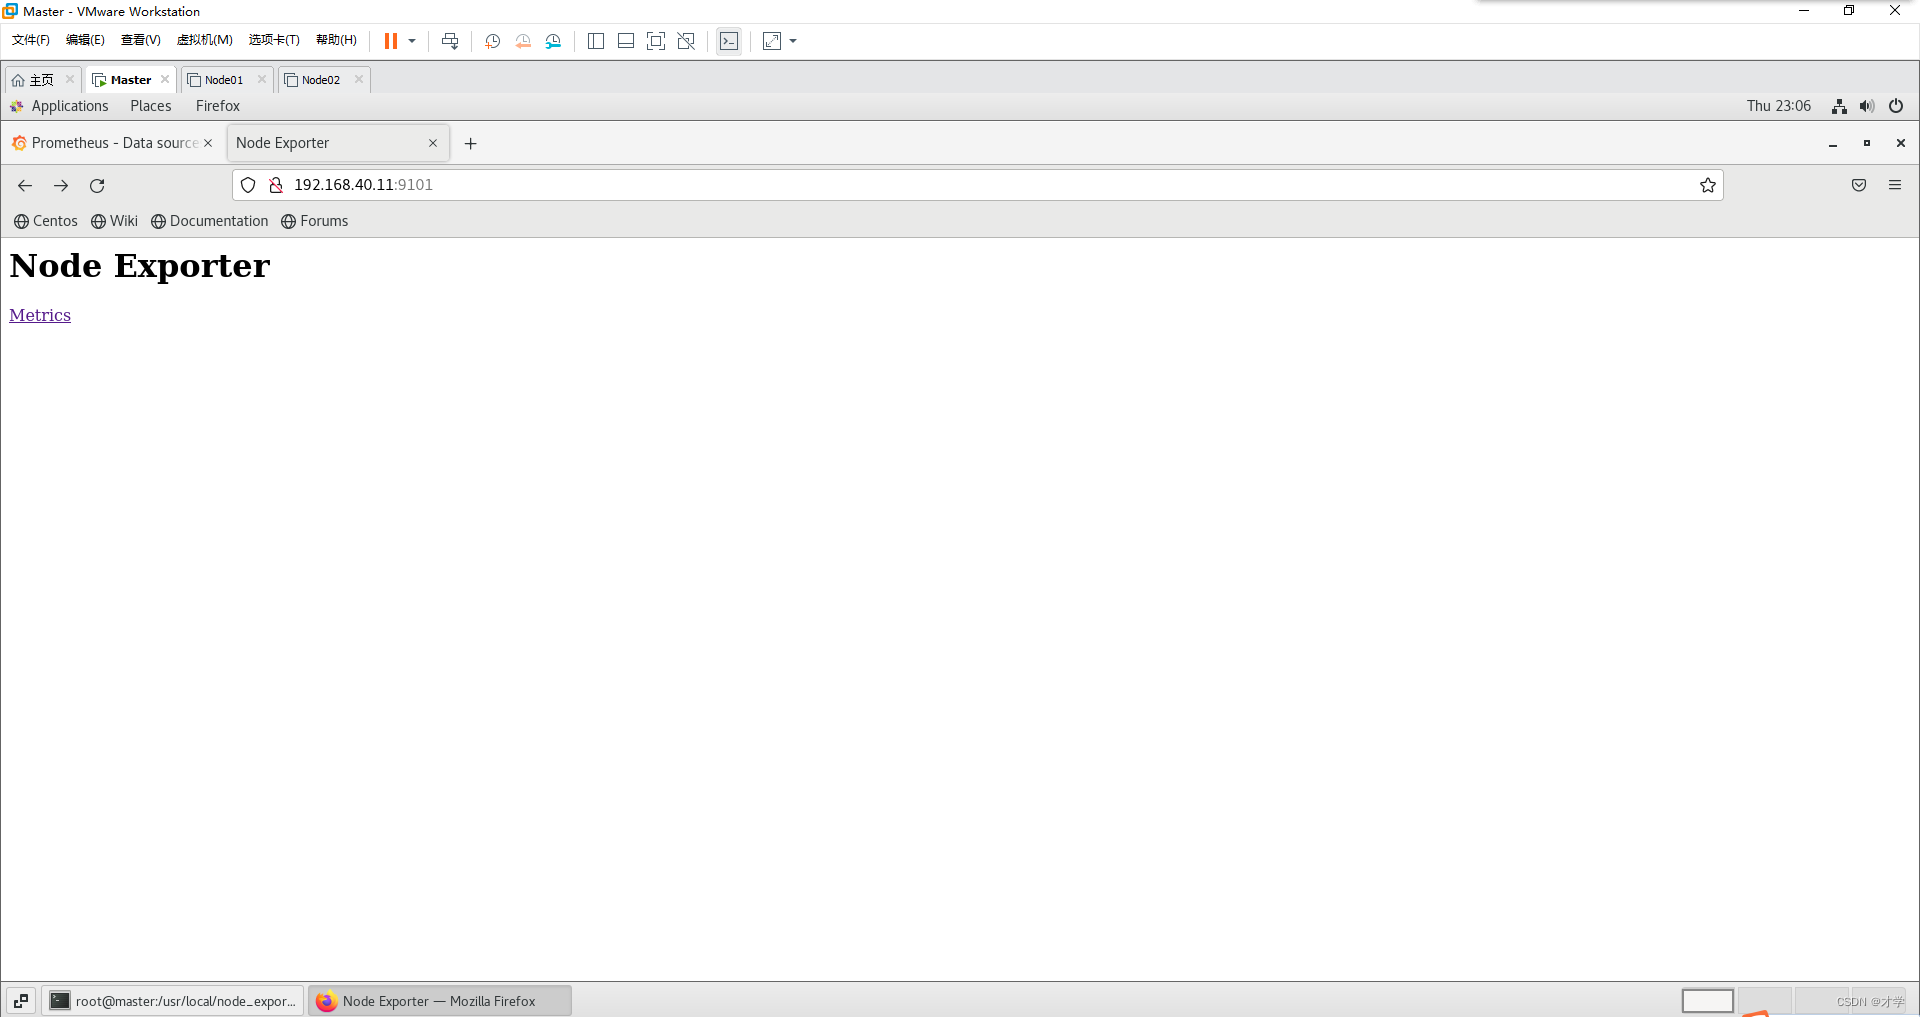Open the 编辑(E) menu
The height and width of the screenshot is (1017, 1920).
[x=85, y=40]
